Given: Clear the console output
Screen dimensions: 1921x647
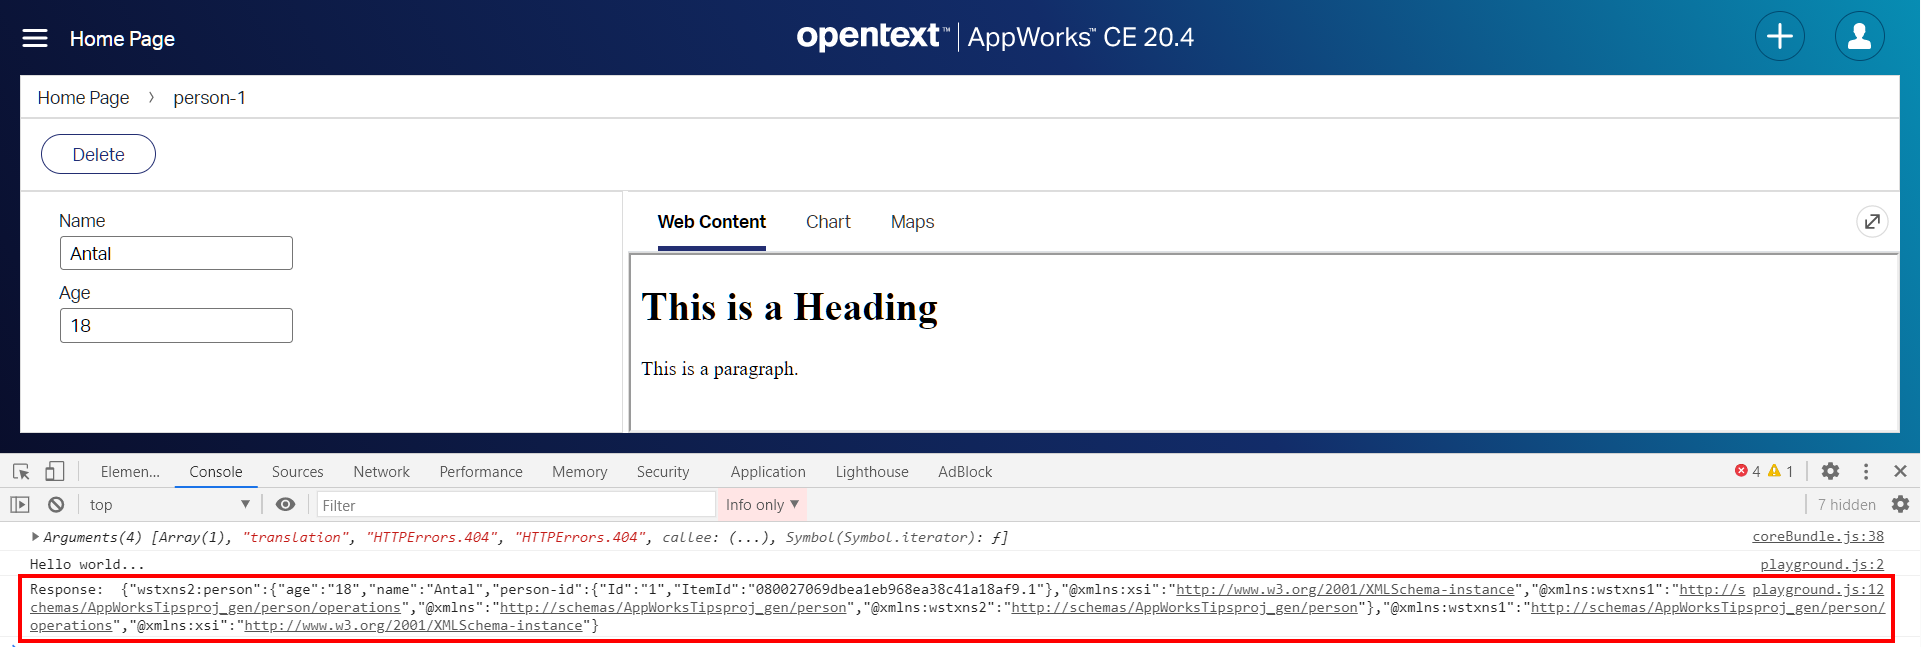Looking at the screenshot, I should pyautogui.click(x=56, y=505).
